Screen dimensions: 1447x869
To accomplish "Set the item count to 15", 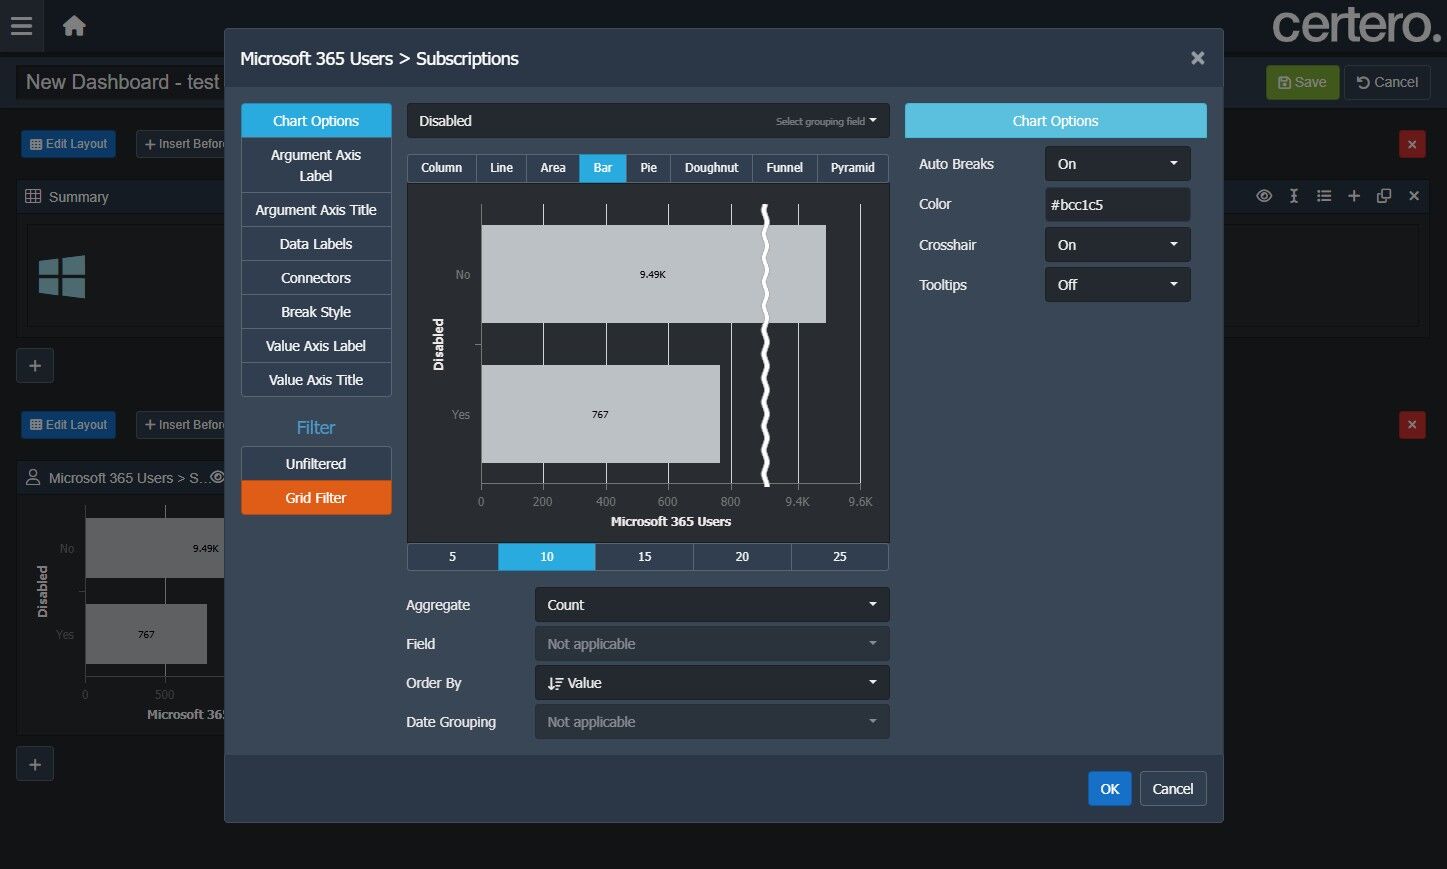I will click(644, 557).
